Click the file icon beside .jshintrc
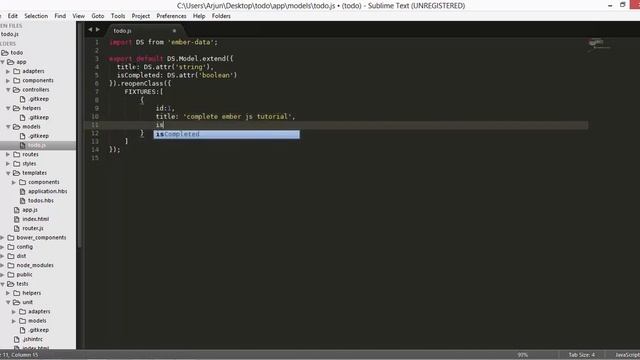The width and height of the screenshot is (640, 360). pos(16,339)
